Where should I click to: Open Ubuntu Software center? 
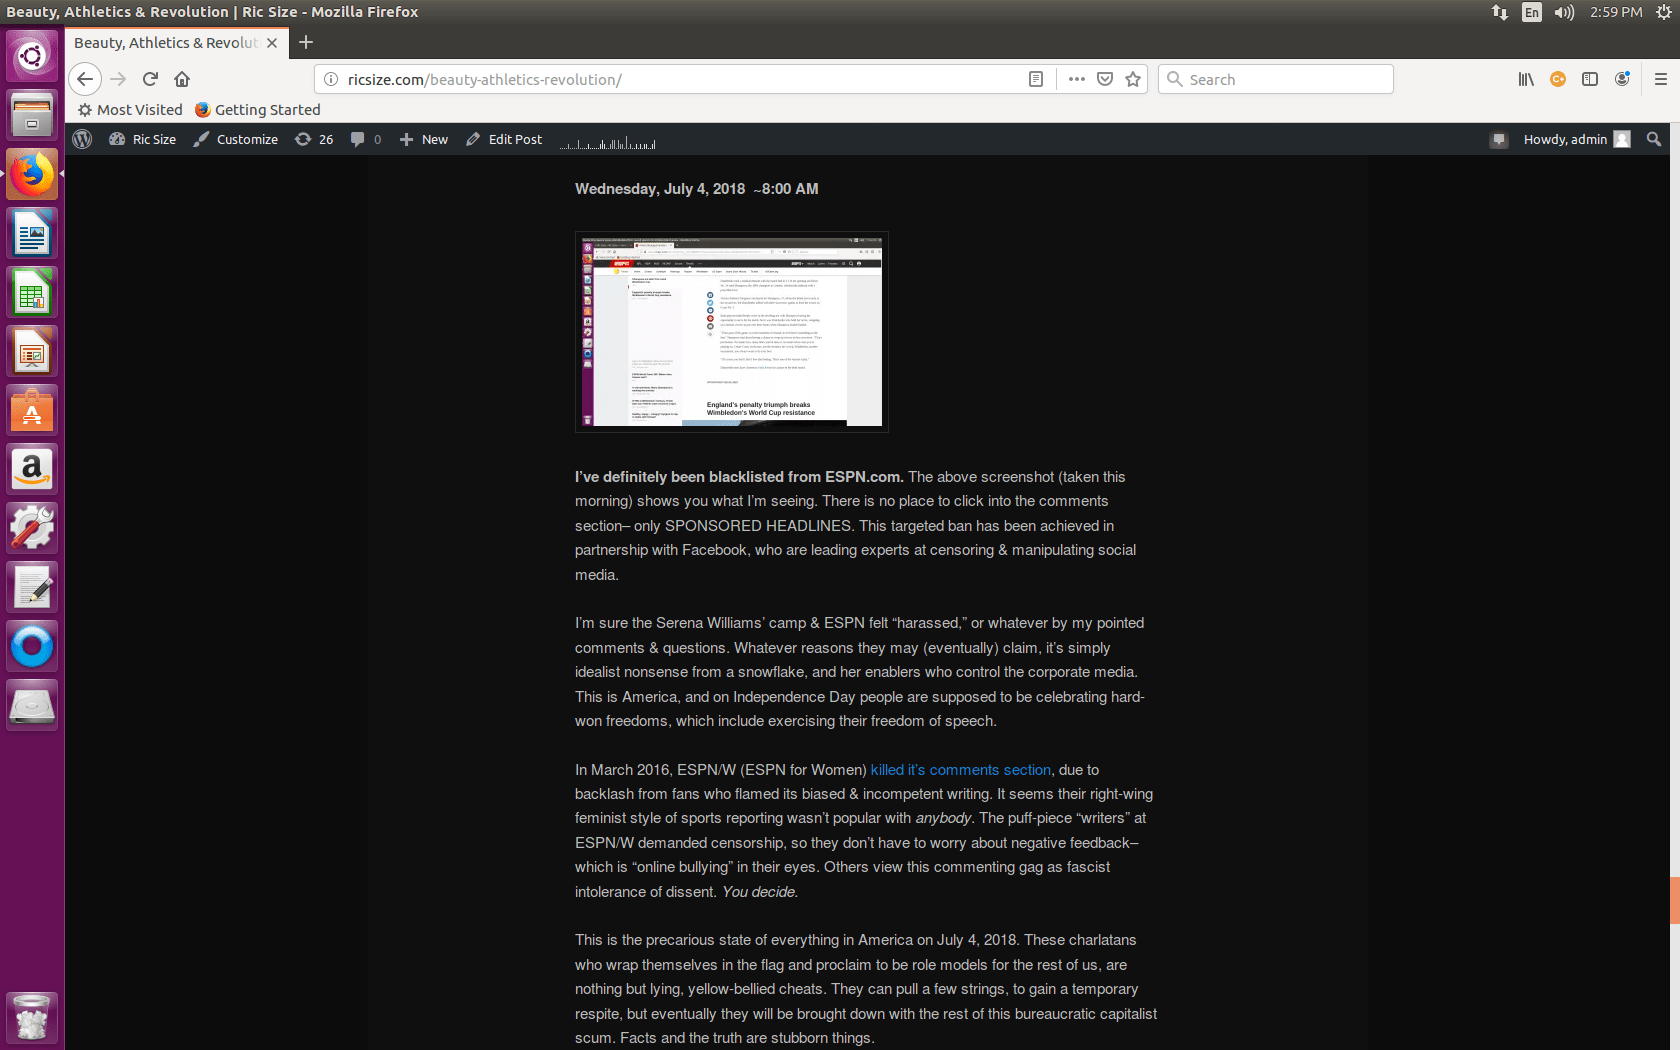32,410
